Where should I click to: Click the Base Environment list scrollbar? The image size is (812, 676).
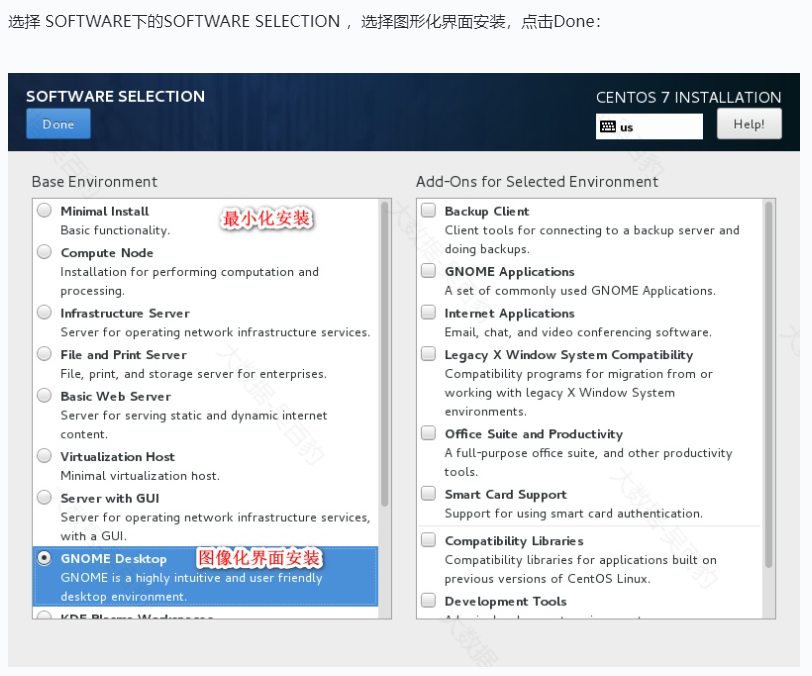click(384, 354)
